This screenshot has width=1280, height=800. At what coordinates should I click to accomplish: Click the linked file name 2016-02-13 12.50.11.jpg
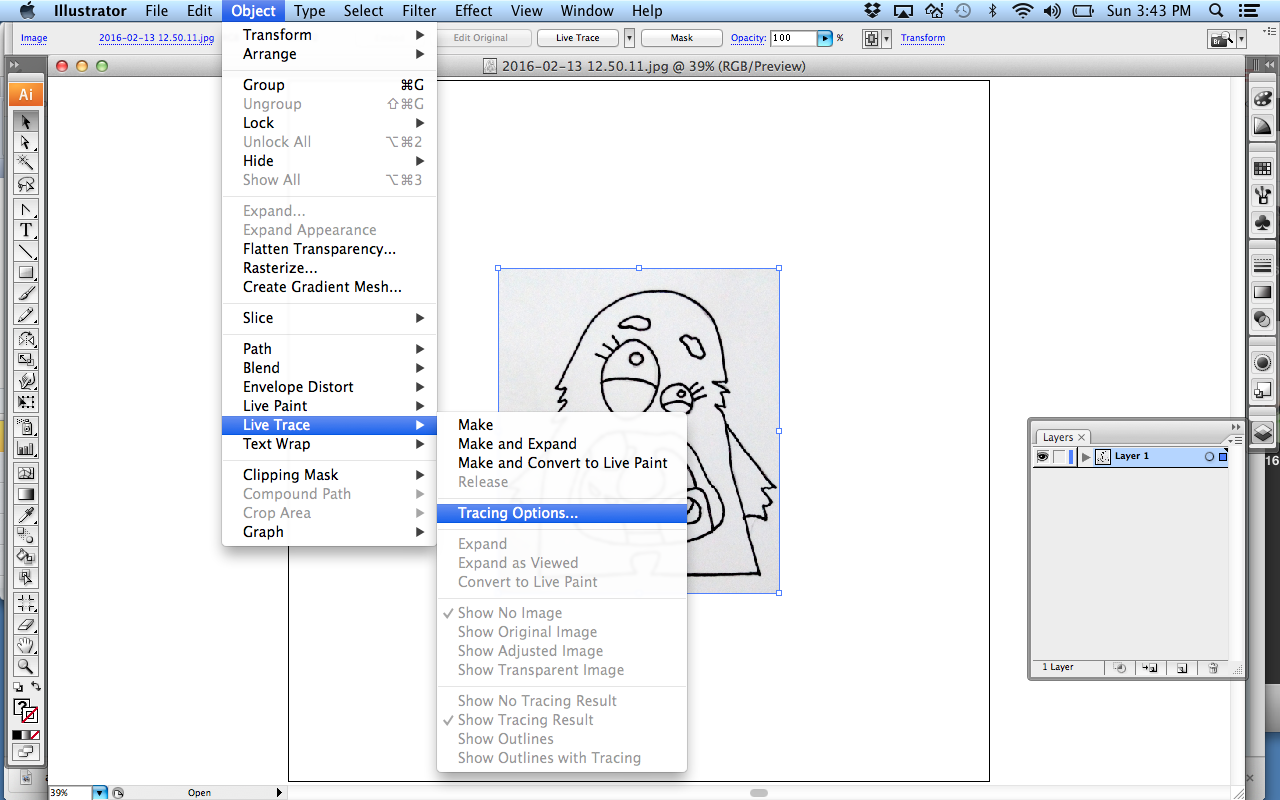156,38
